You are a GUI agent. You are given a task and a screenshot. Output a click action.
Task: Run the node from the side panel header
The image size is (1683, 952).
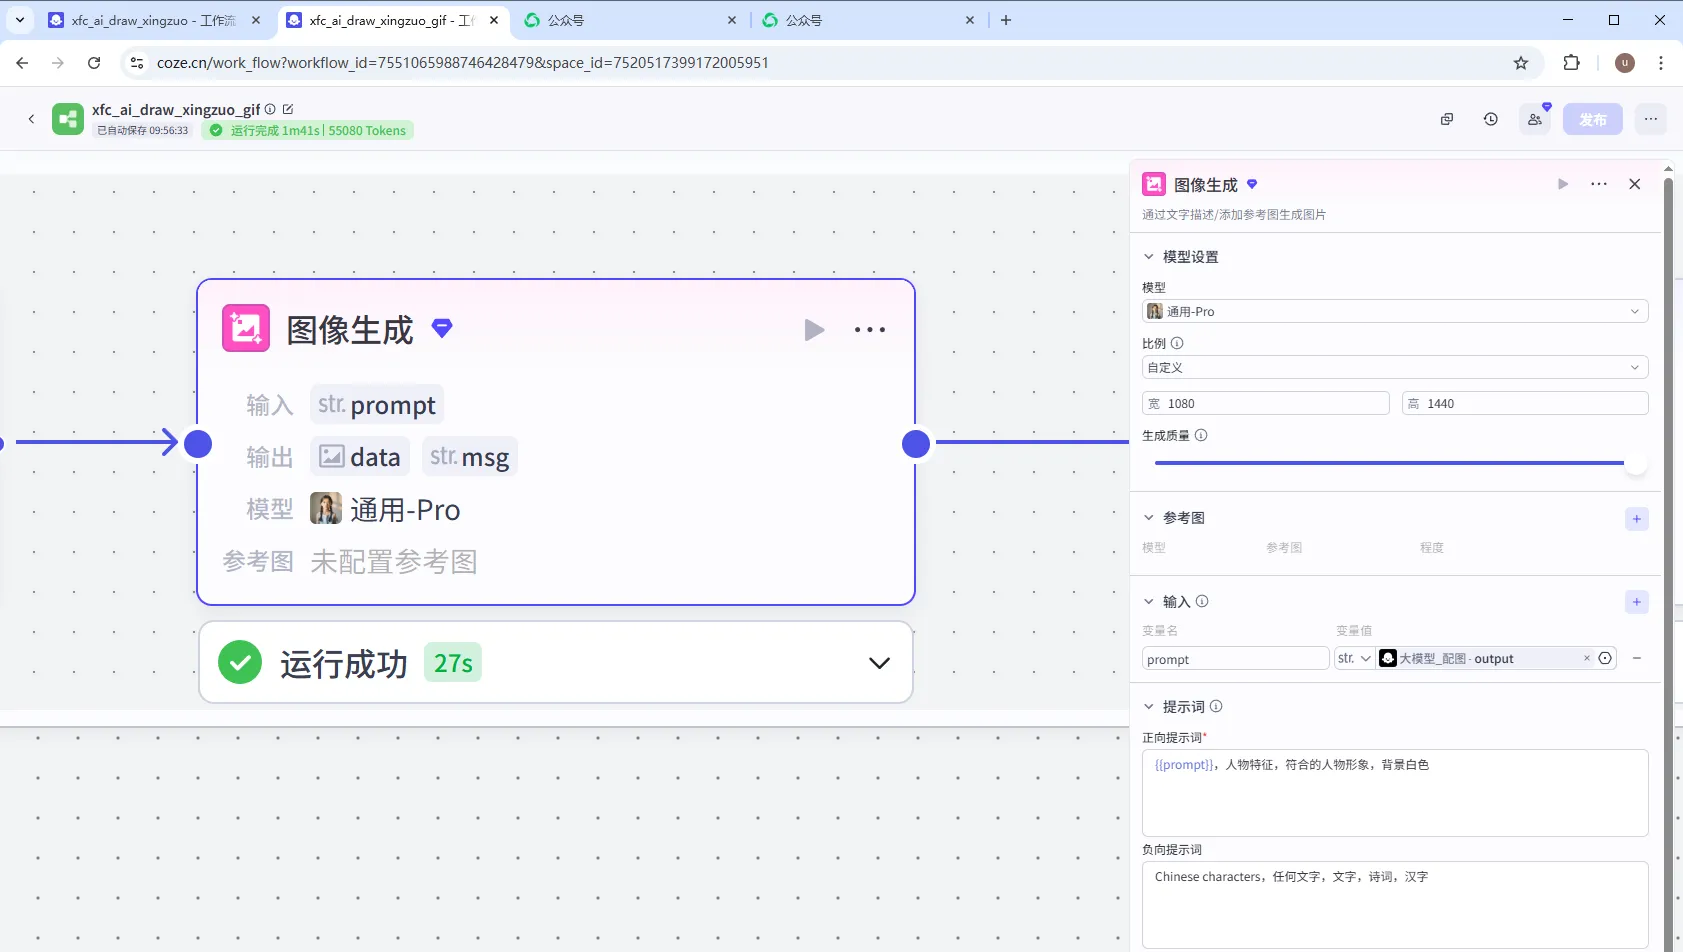pyautogui.click(x=1563, y=184)
